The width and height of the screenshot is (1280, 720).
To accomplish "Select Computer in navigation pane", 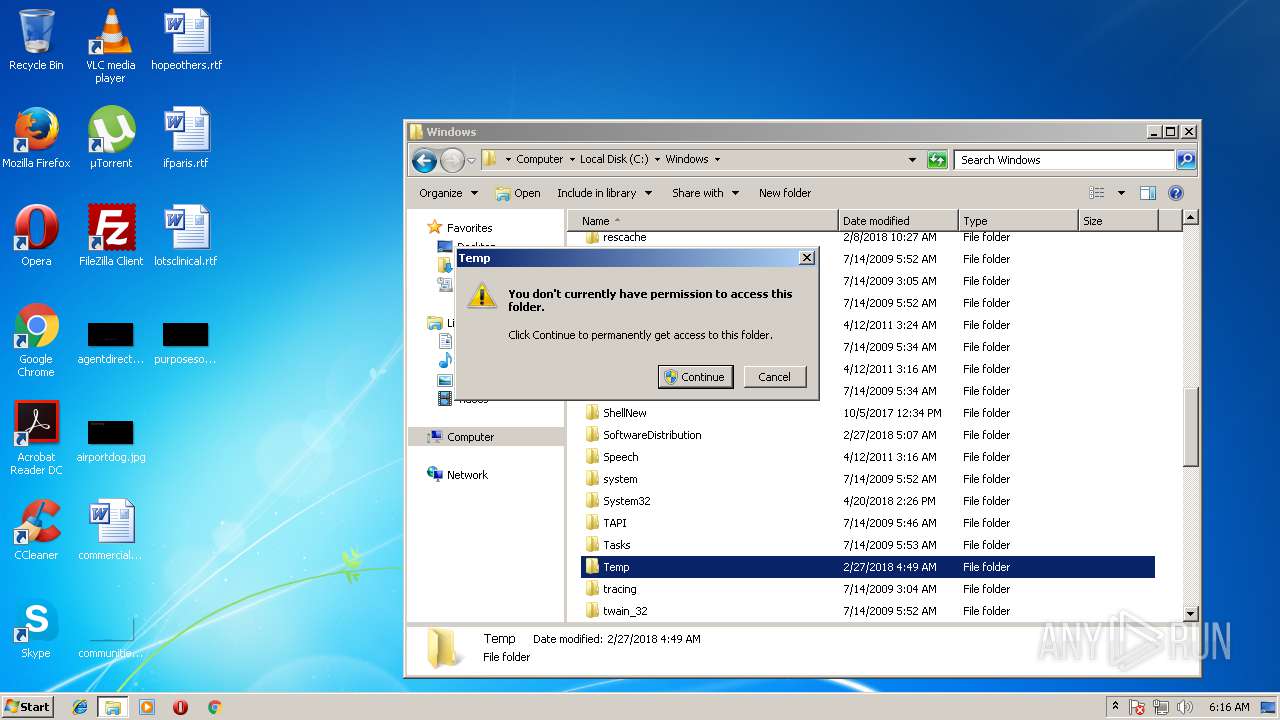I will pyautogui.click(x=470, y=437).
